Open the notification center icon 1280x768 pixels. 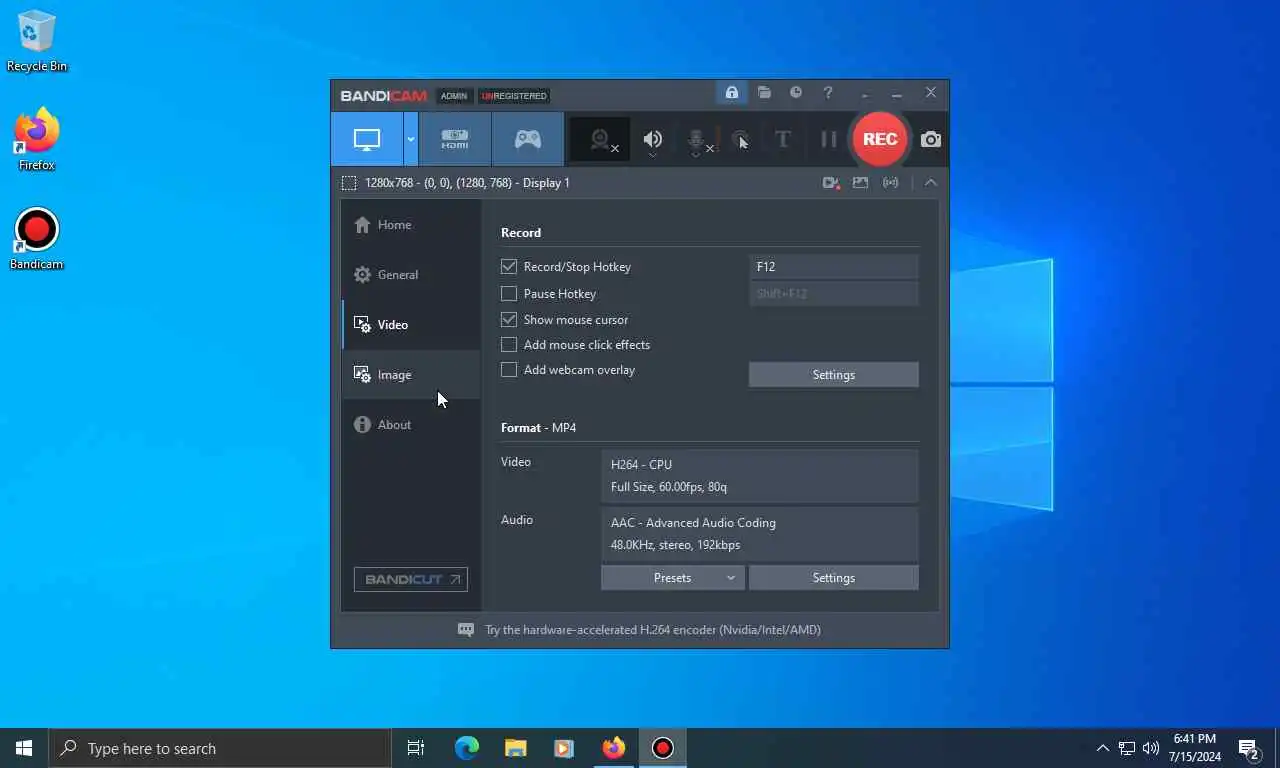1248,748
